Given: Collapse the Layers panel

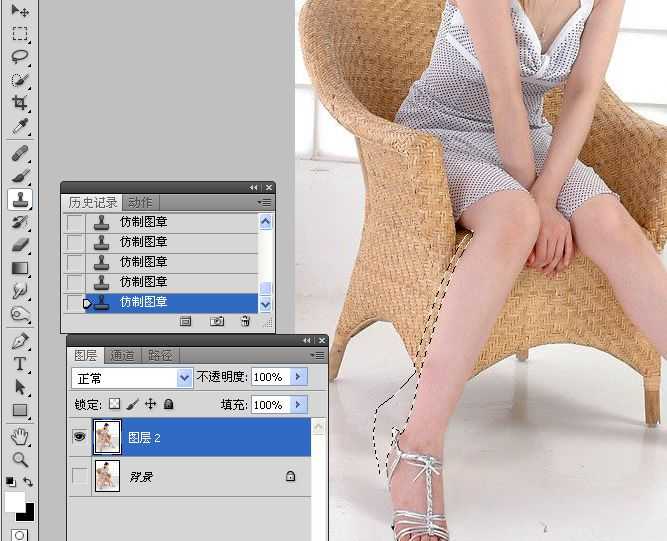Looking at the screenshot, I should coord(307,340).
